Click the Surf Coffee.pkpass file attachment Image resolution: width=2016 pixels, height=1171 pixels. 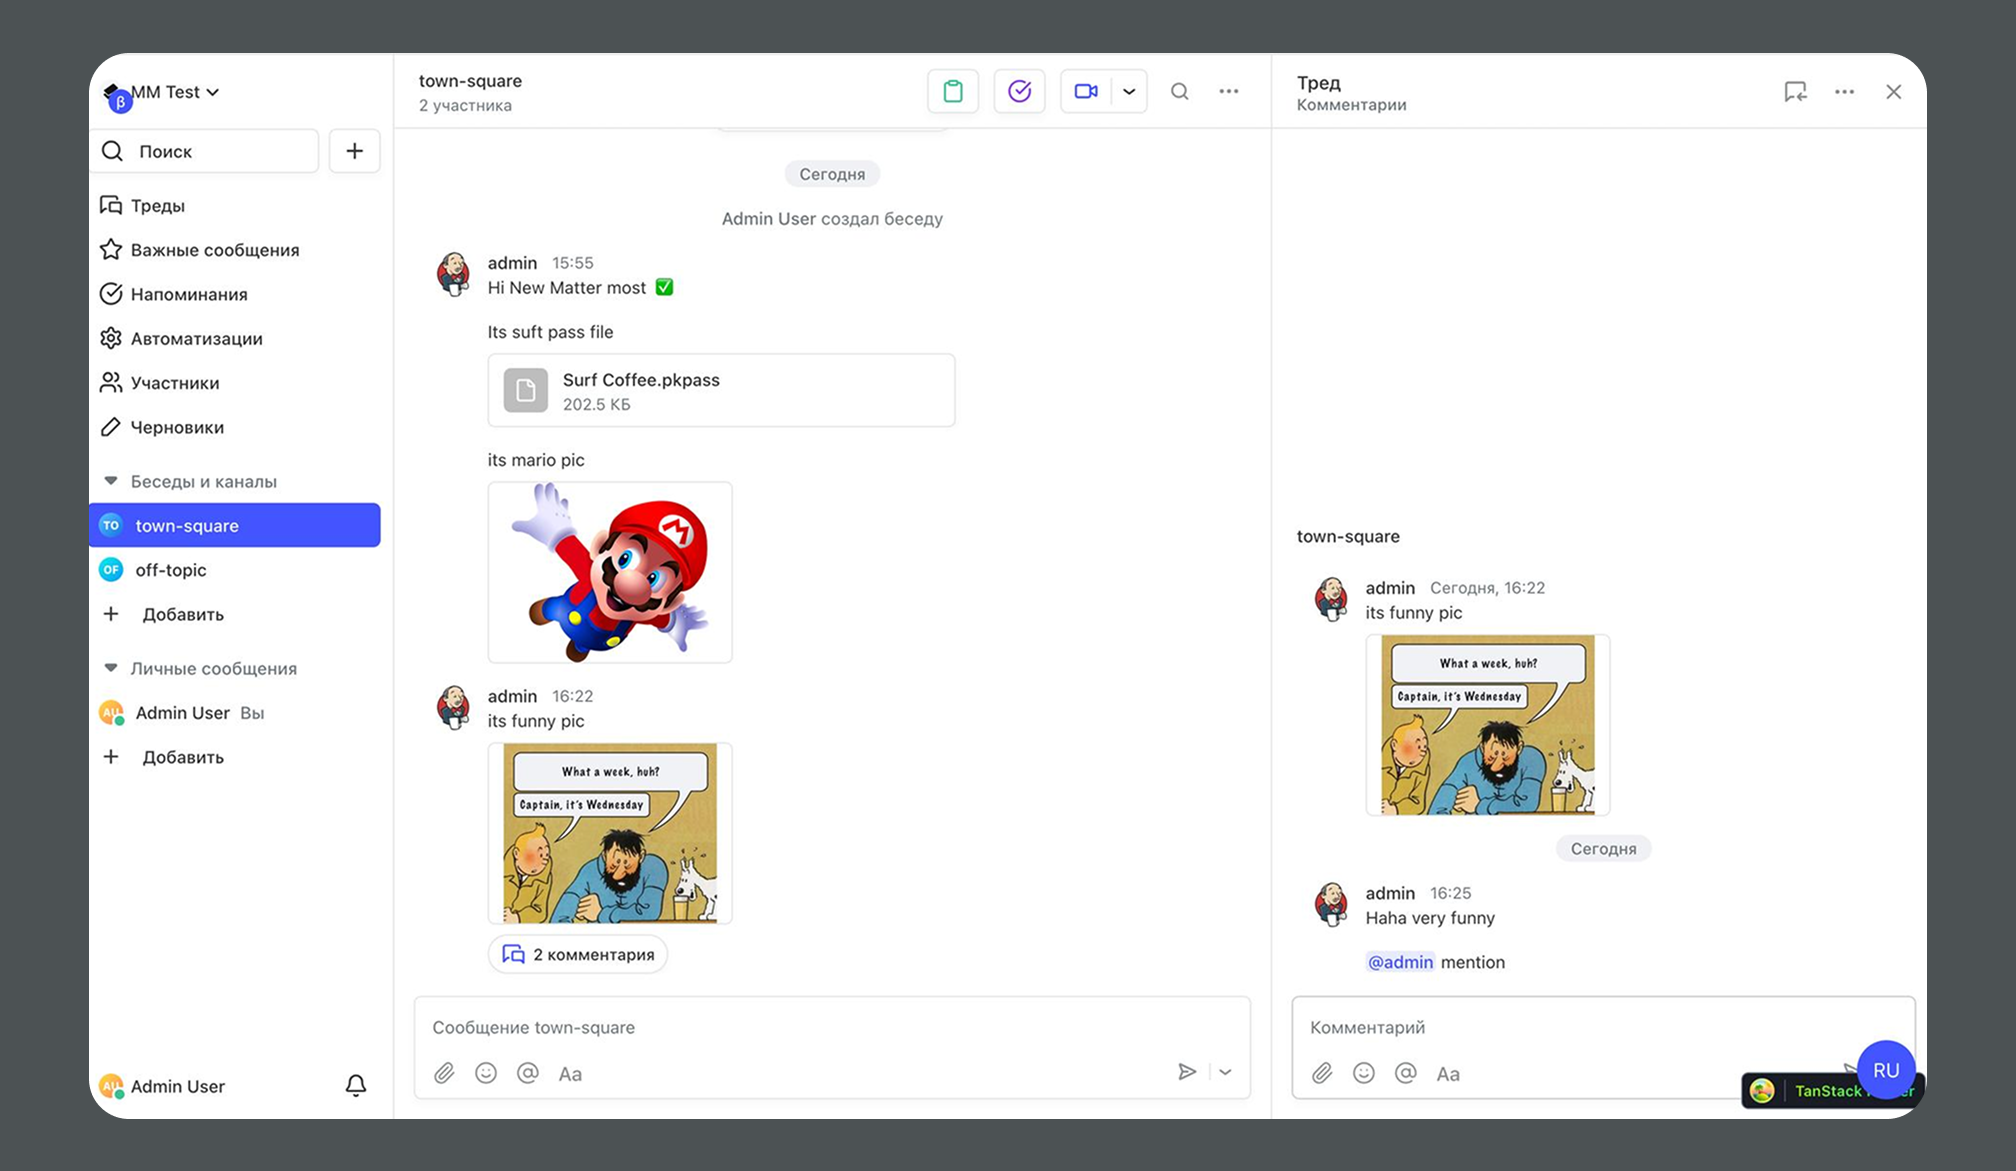click(720, 390)
